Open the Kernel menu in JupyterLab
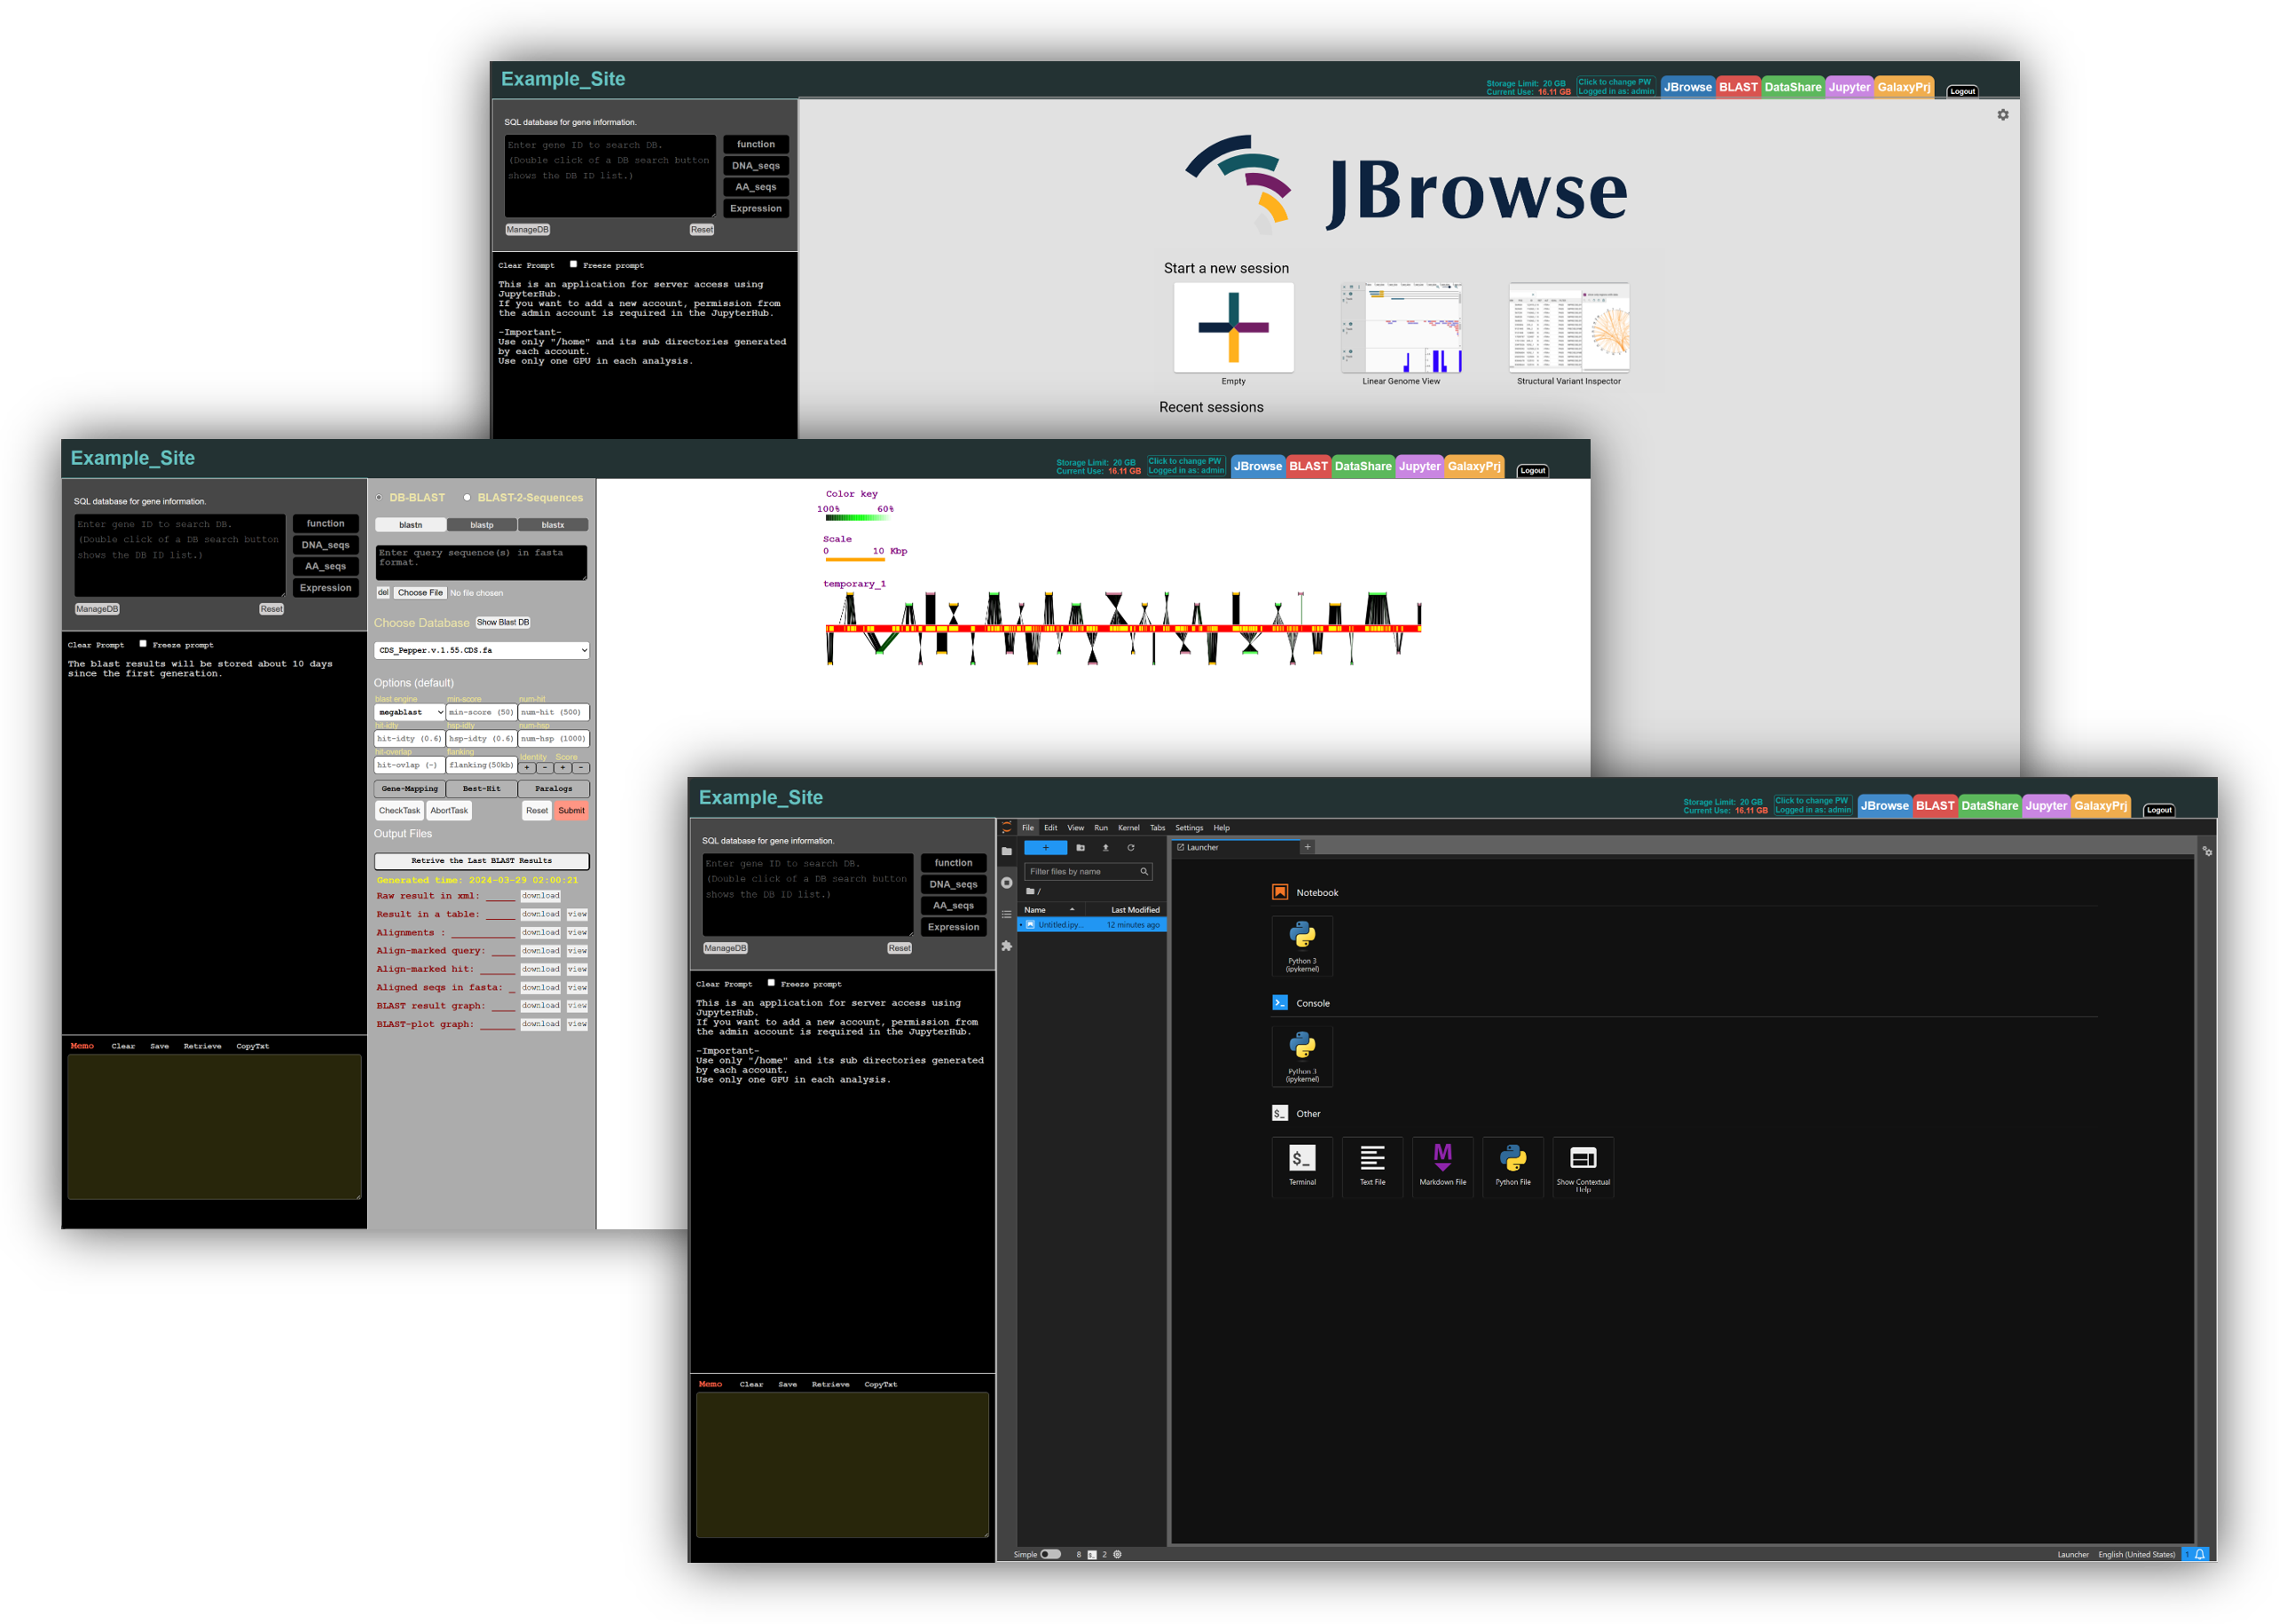 (x=1128, y=828)
